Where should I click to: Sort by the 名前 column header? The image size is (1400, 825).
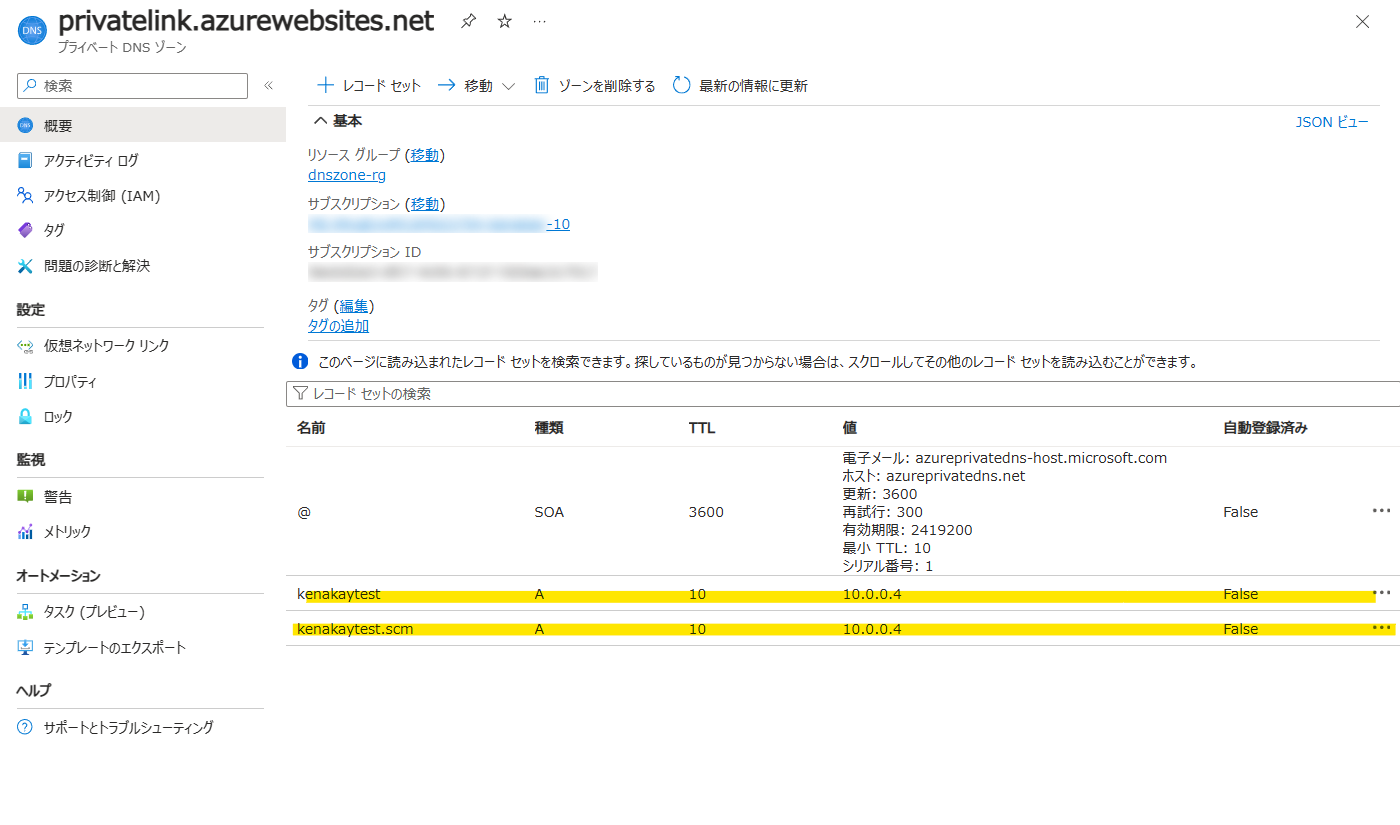[x=311, y=428]
